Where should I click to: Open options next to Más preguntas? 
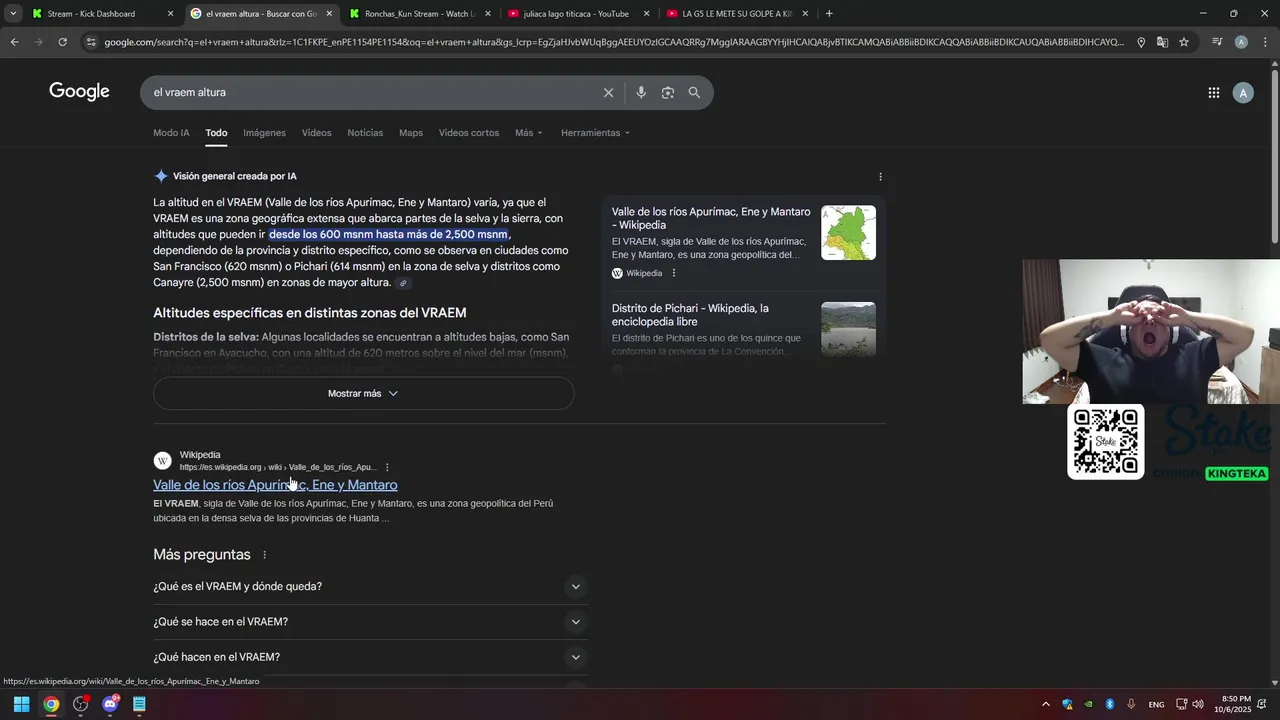tap(265, 555)
